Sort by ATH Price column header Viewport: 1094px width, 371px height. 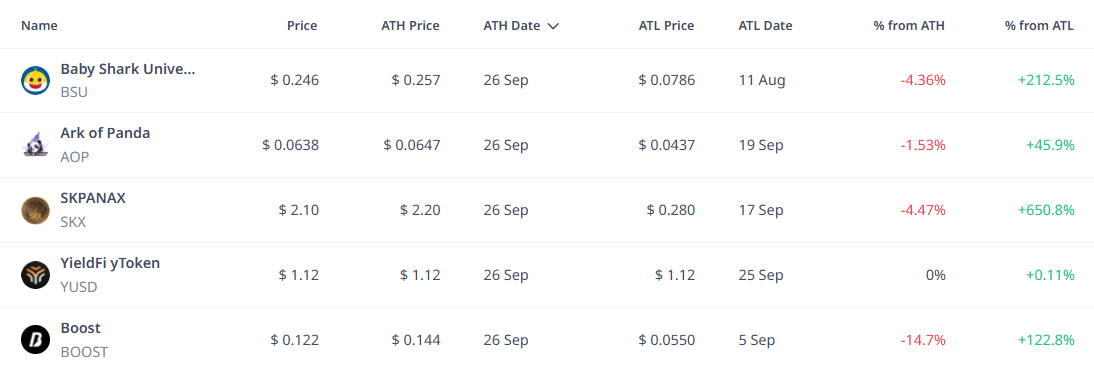[x=410, y=26]
